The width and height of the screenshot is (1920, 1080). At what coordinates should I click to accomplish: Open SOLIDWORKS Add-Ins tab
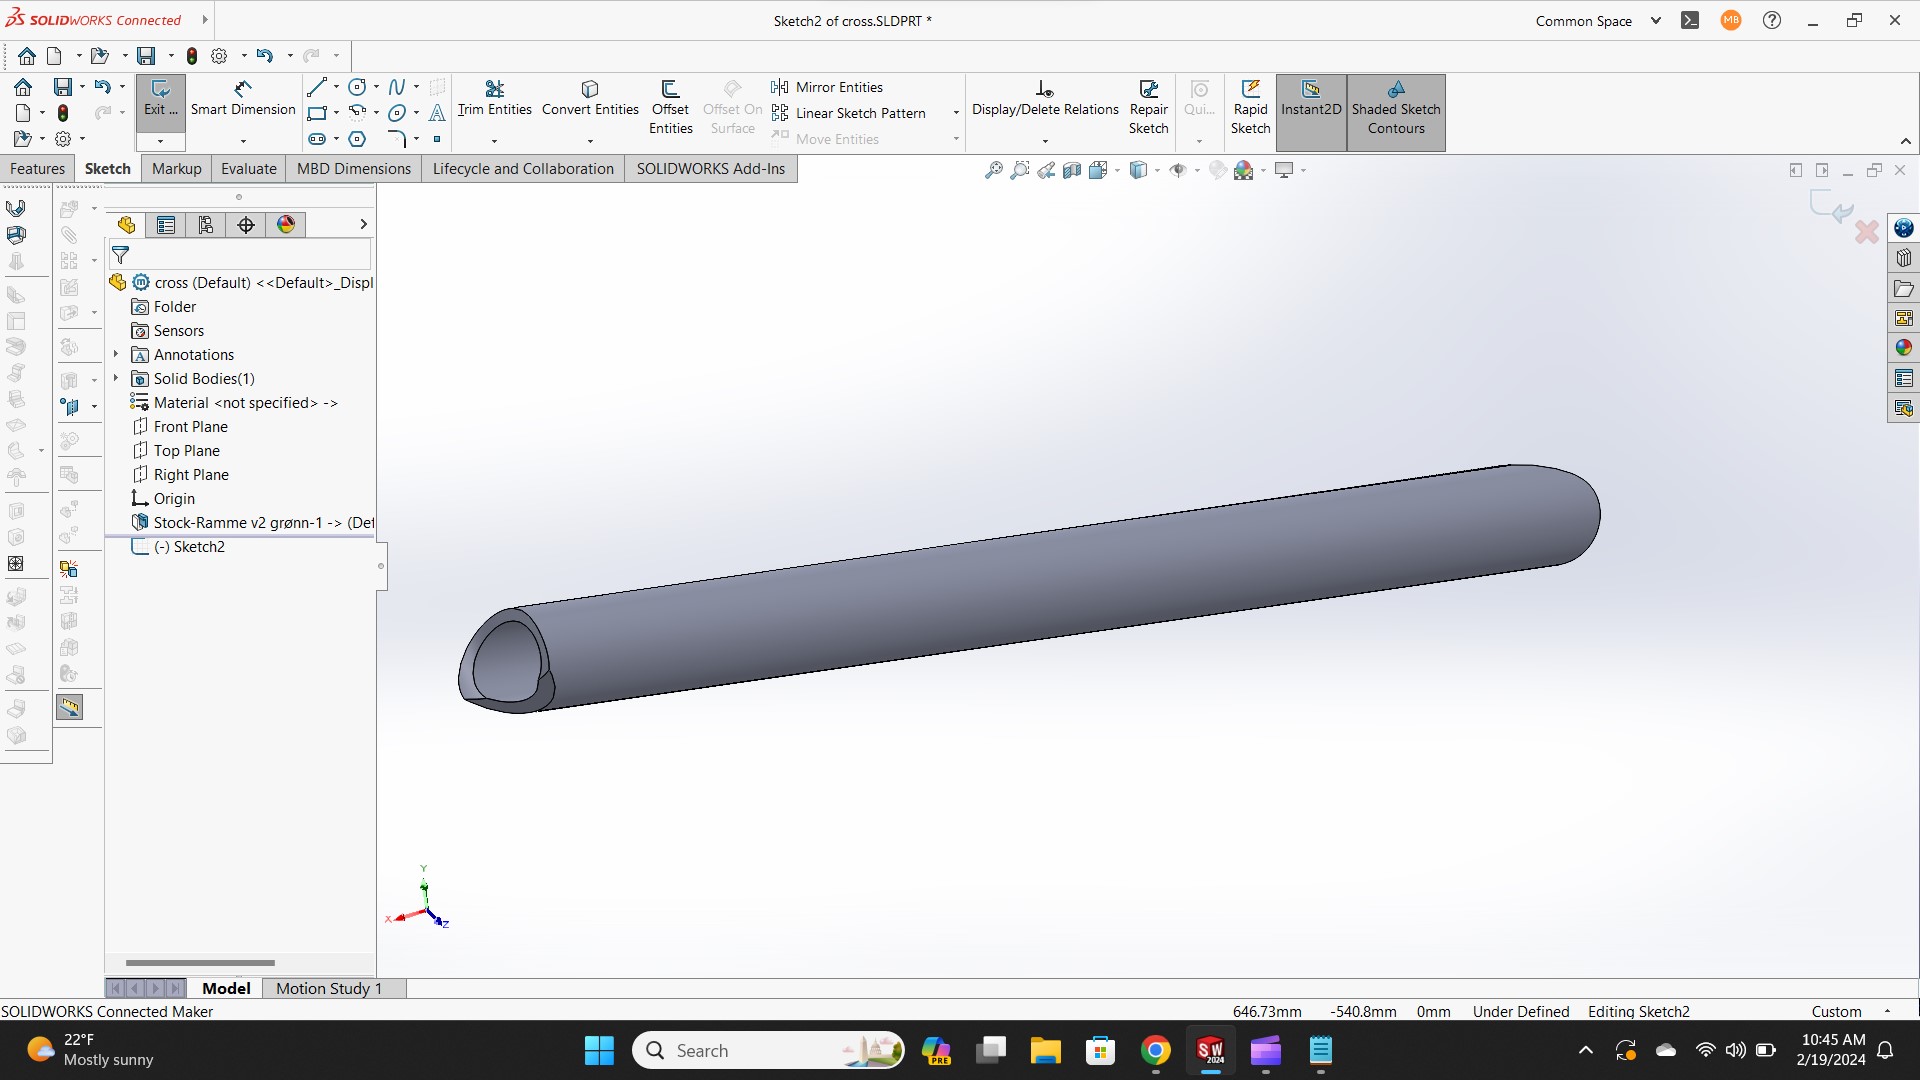pyautogui.click(x=711, y=169)
